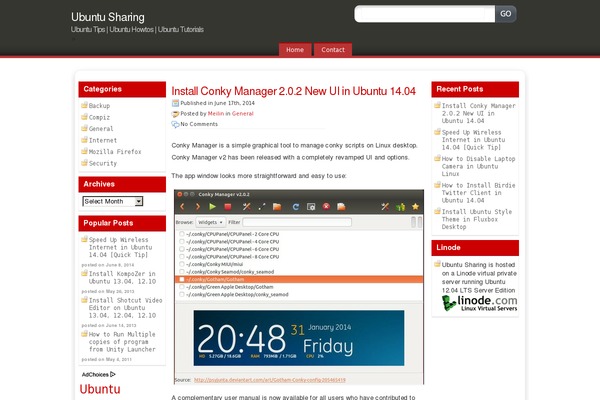Image resolution: width=600 pixels, height=400 pixels.
Task: Open the Widgets browse dropdown
Action: 210,222
